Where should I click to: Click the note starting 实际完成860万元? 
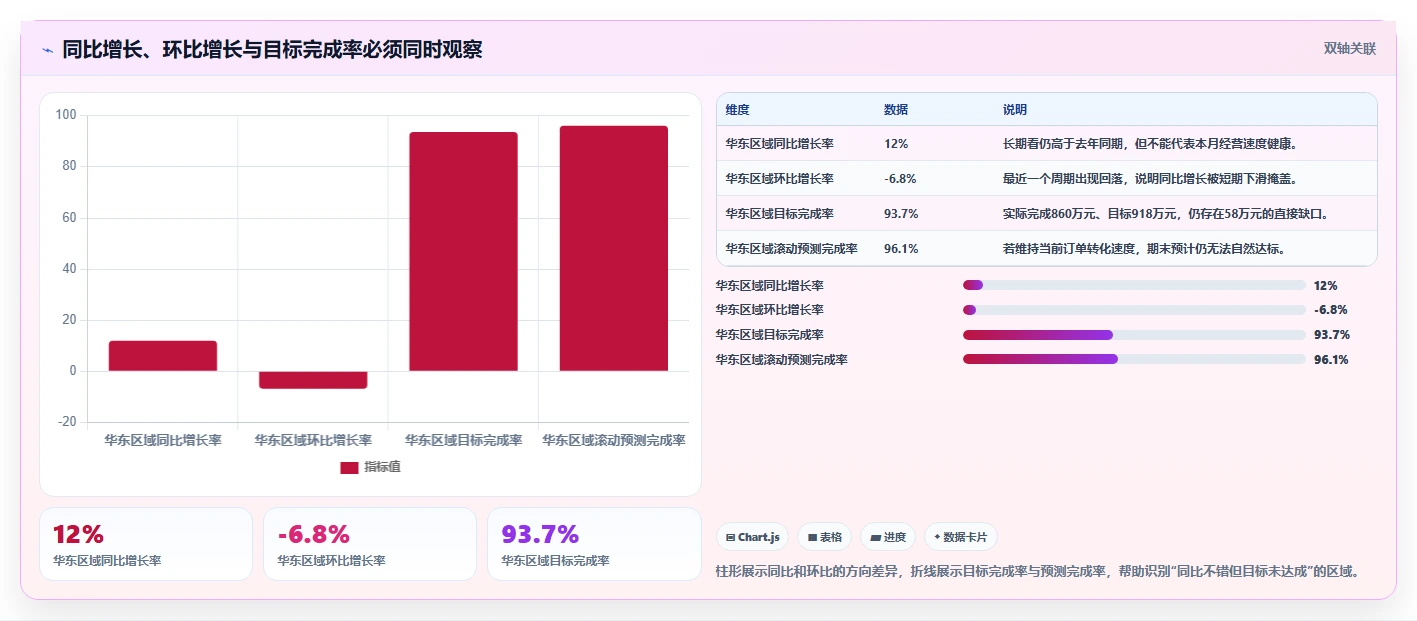coord(1166,213)
